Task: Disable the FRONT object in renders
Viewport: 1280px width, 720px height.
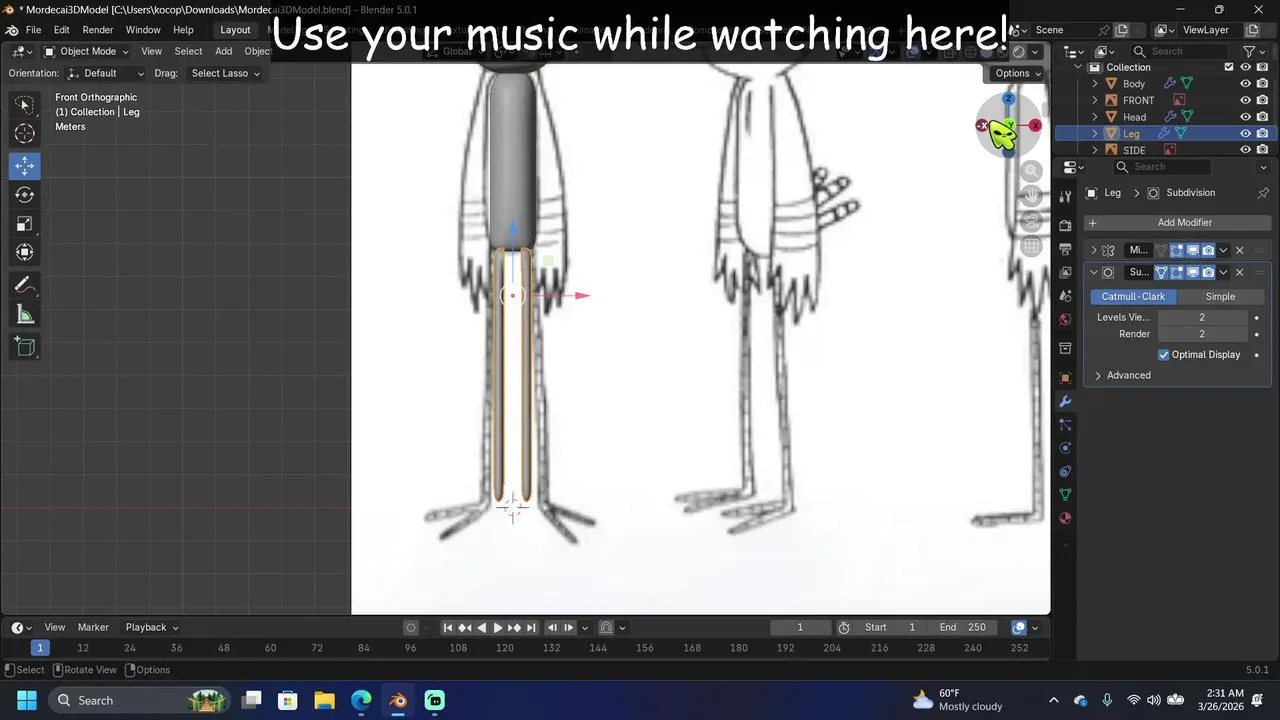Action: click(1263, 101)
